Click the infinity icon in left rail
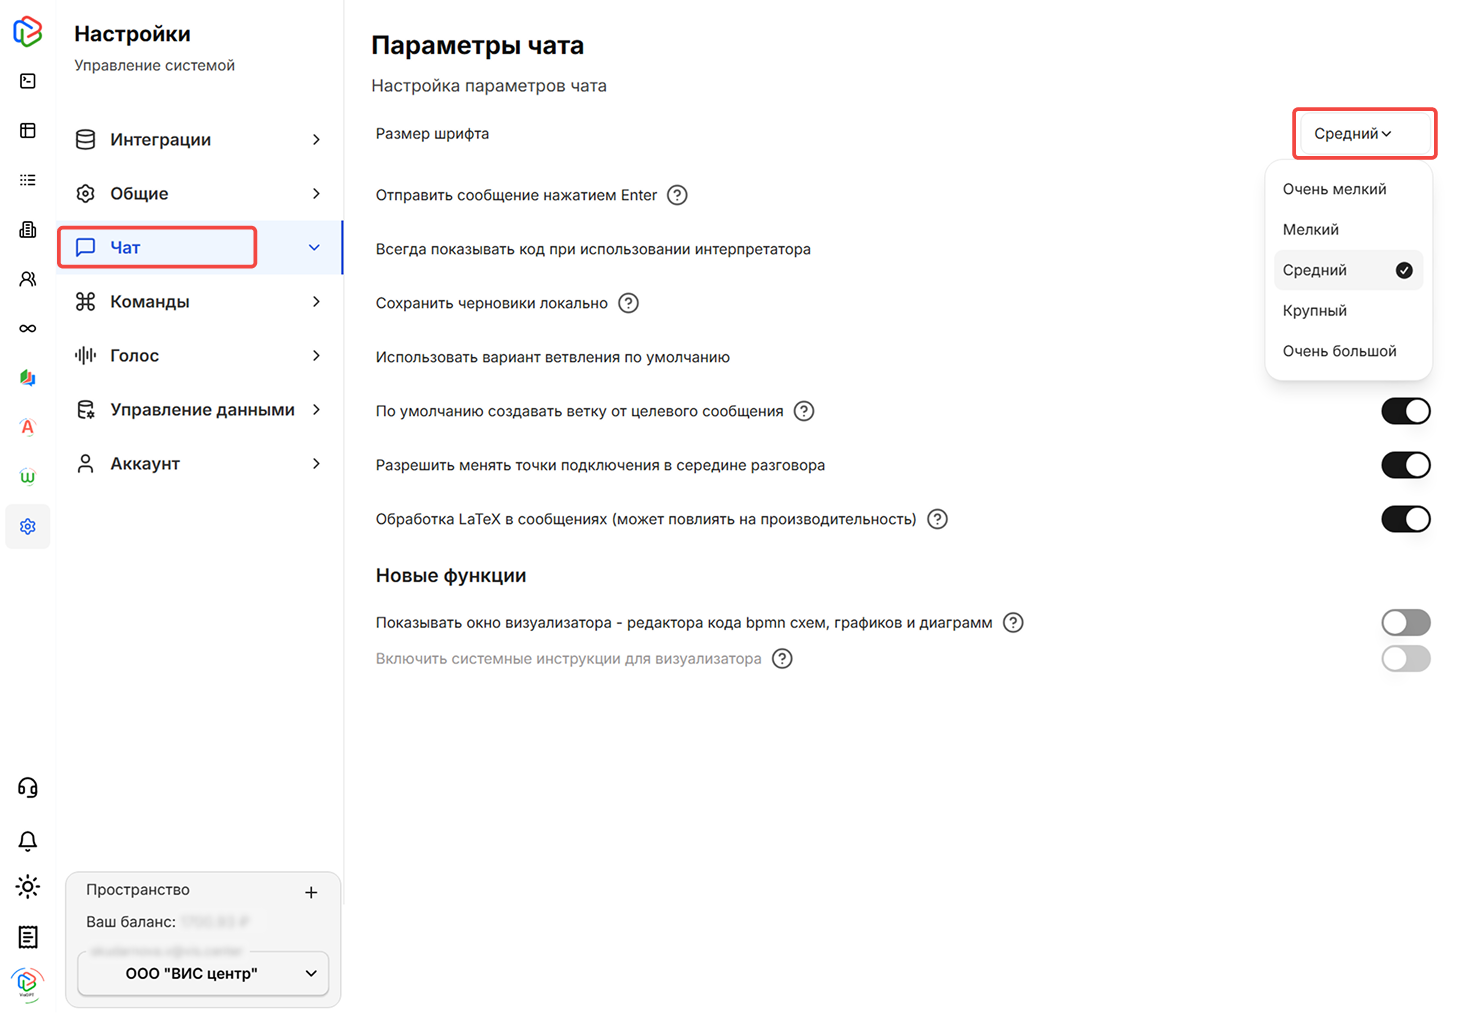This screenshot has width=1463, height=1013. (28, 328)
